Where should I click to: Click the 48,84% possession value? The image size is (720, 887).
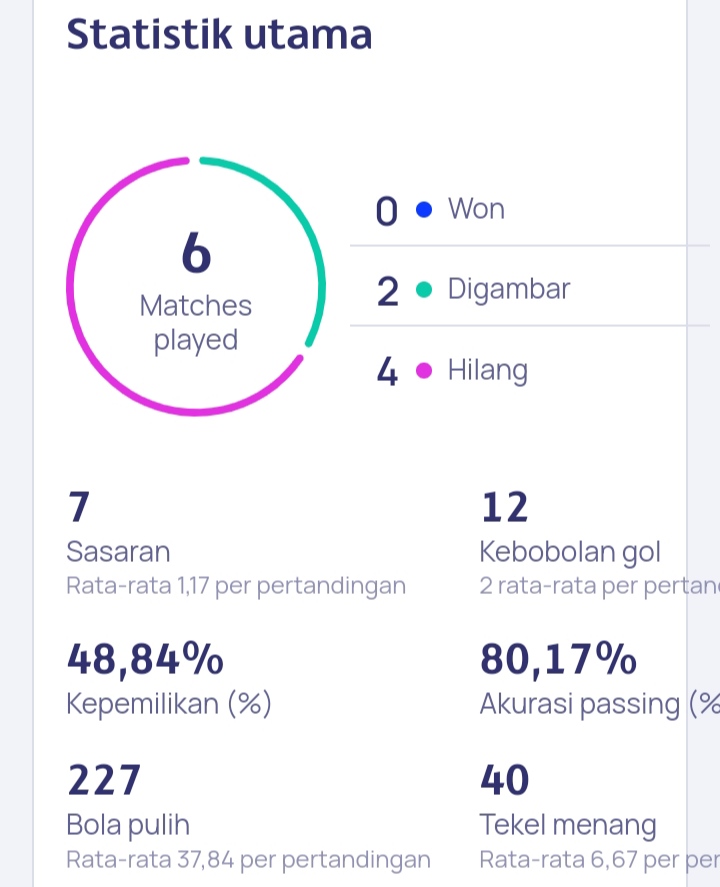144,658
